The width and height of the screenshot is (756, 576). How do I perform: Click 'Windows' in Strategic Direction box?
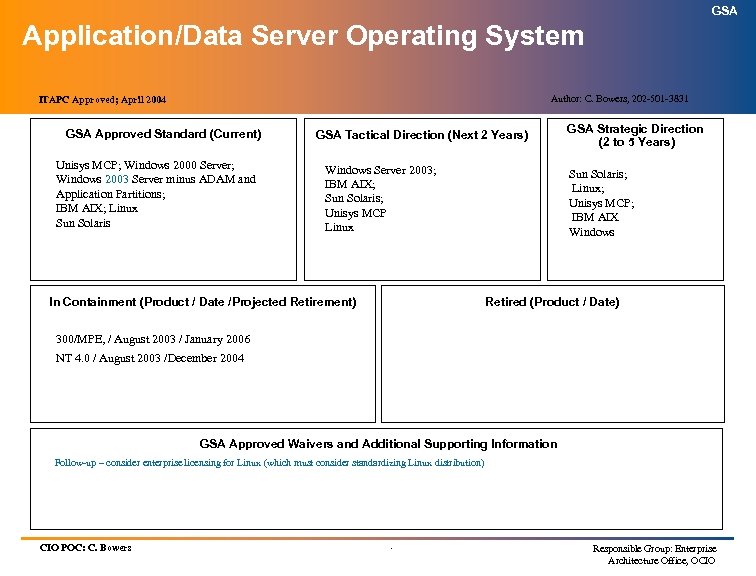click(x=591, y=232)
